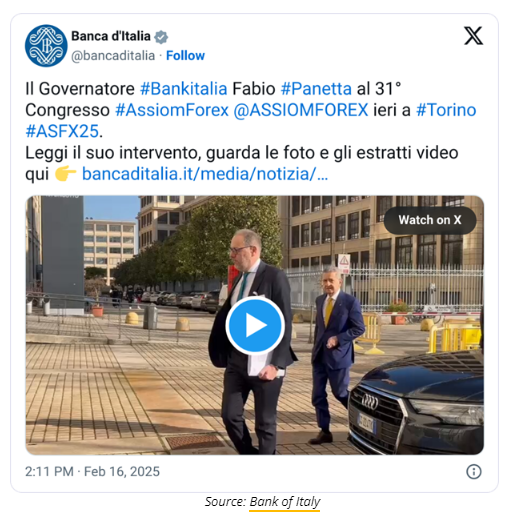Play the embedded video

click(x=255, y=325)
